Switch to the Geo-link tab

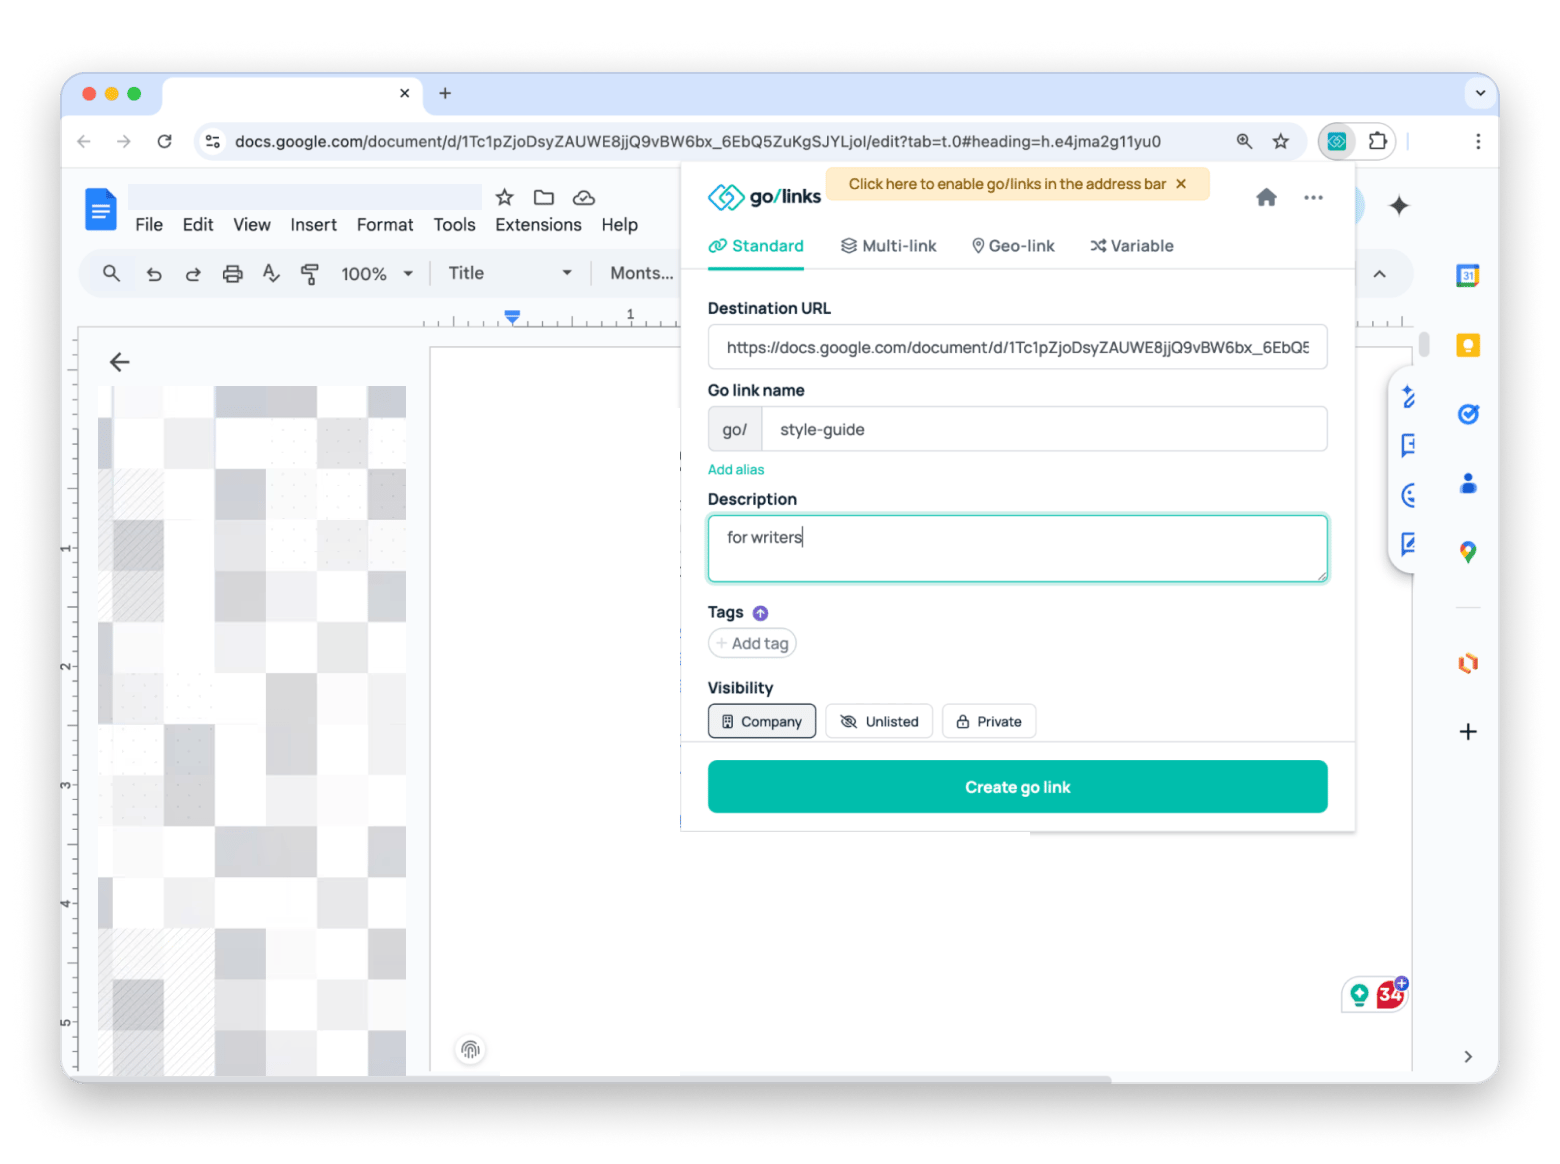point(1013,246)
